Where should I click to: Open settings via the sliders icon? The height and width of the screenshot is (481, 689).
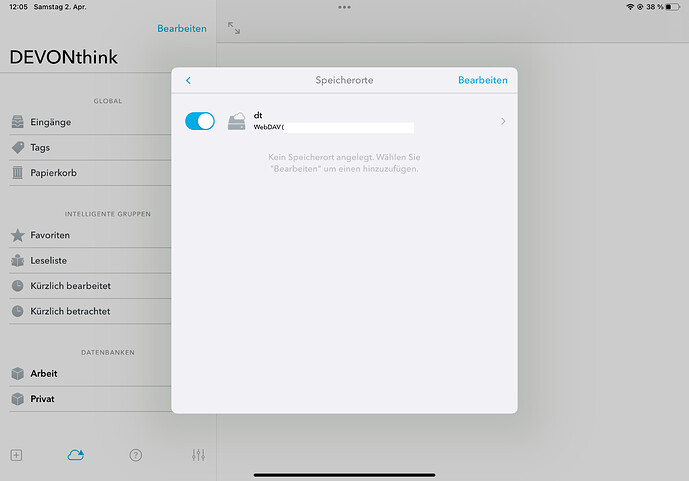198,455
